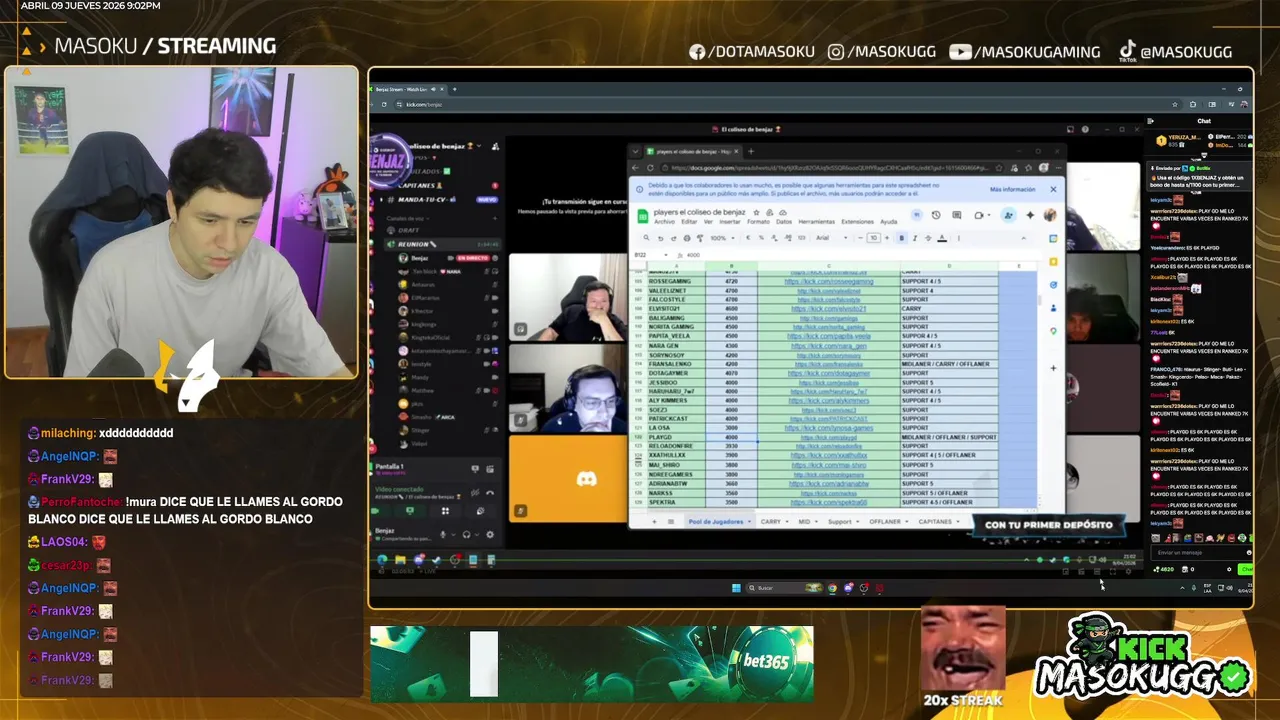1280x720 pixels.
Task: Click the Sheets print icon
Action: click(687, 238)
